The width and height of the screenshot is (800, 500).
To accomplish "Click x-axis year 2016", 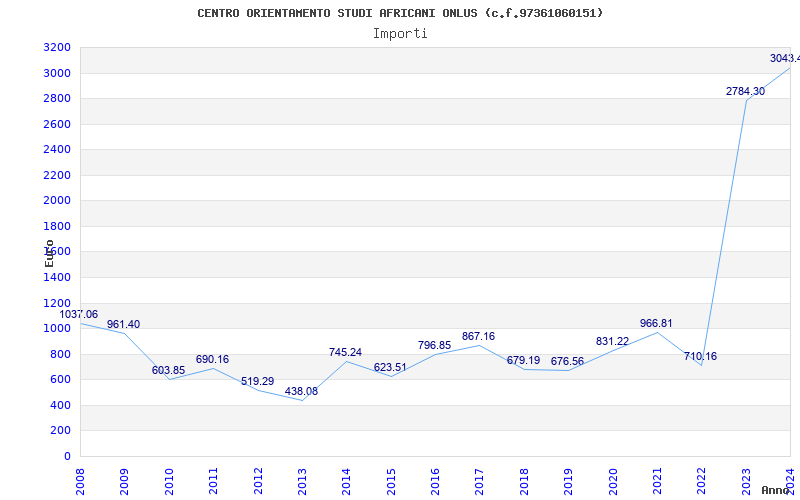I will [435, 482].
